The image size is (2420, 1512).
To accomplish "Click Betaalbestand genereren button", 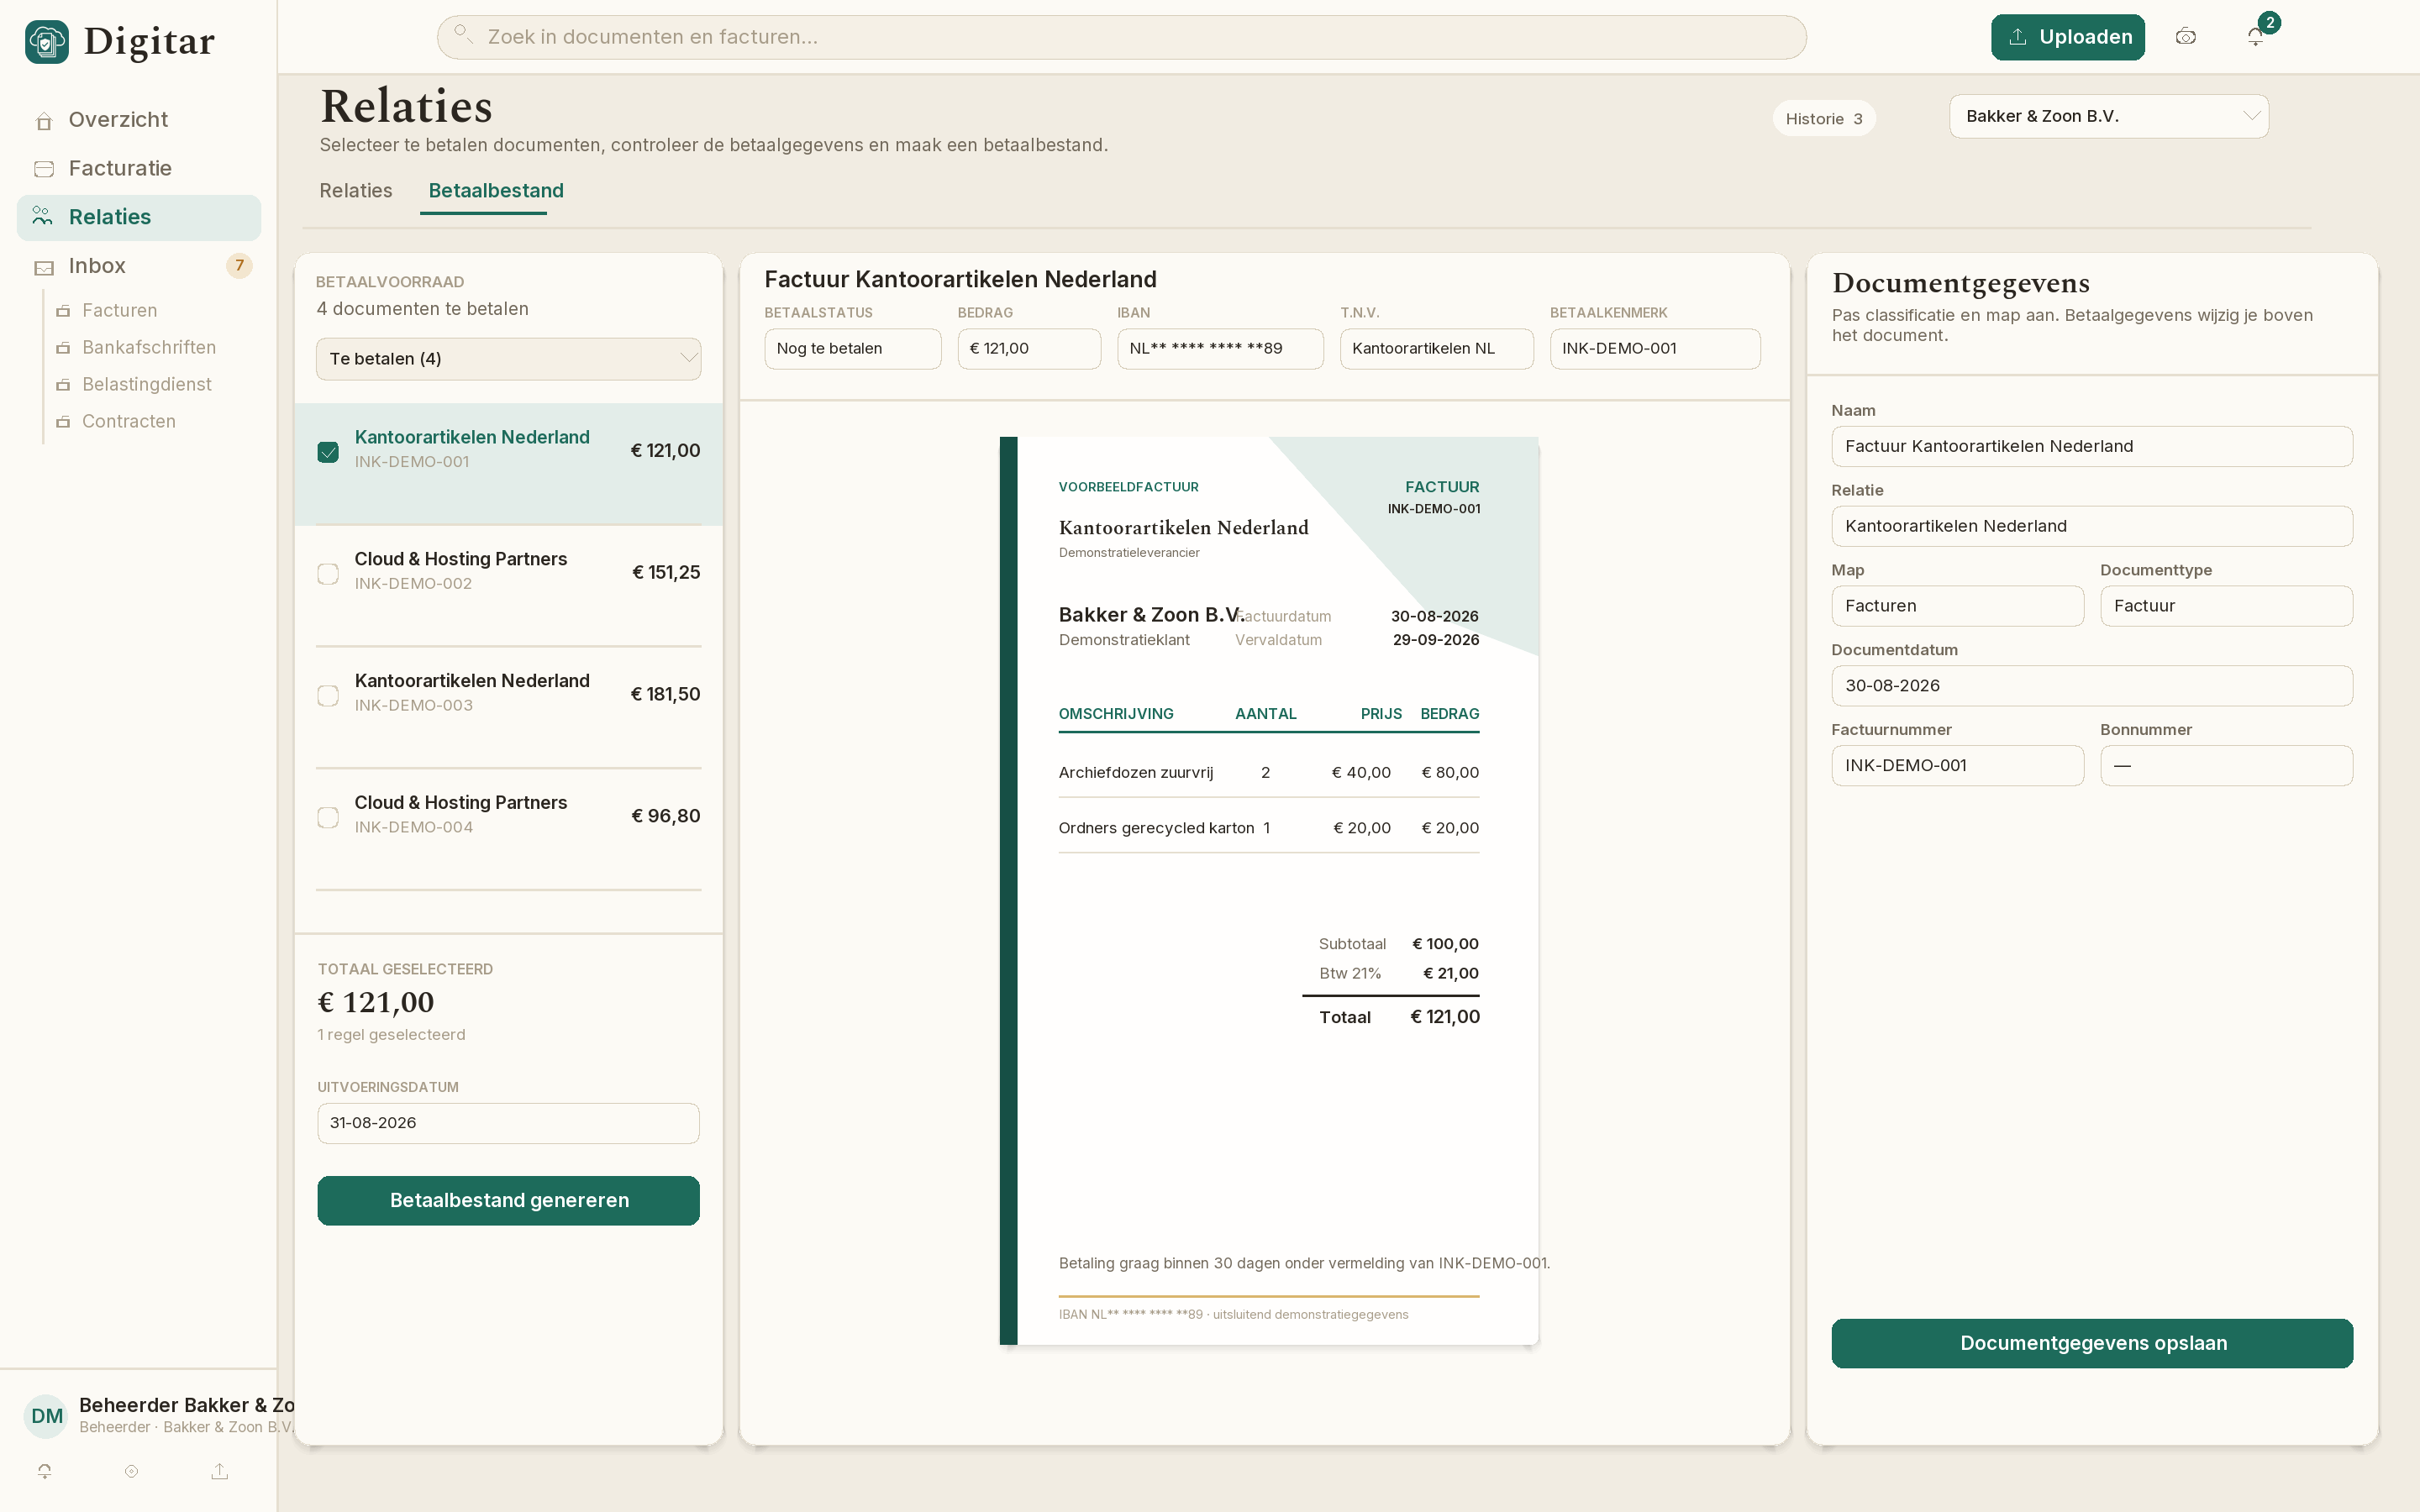I will tap(509, 1200).
